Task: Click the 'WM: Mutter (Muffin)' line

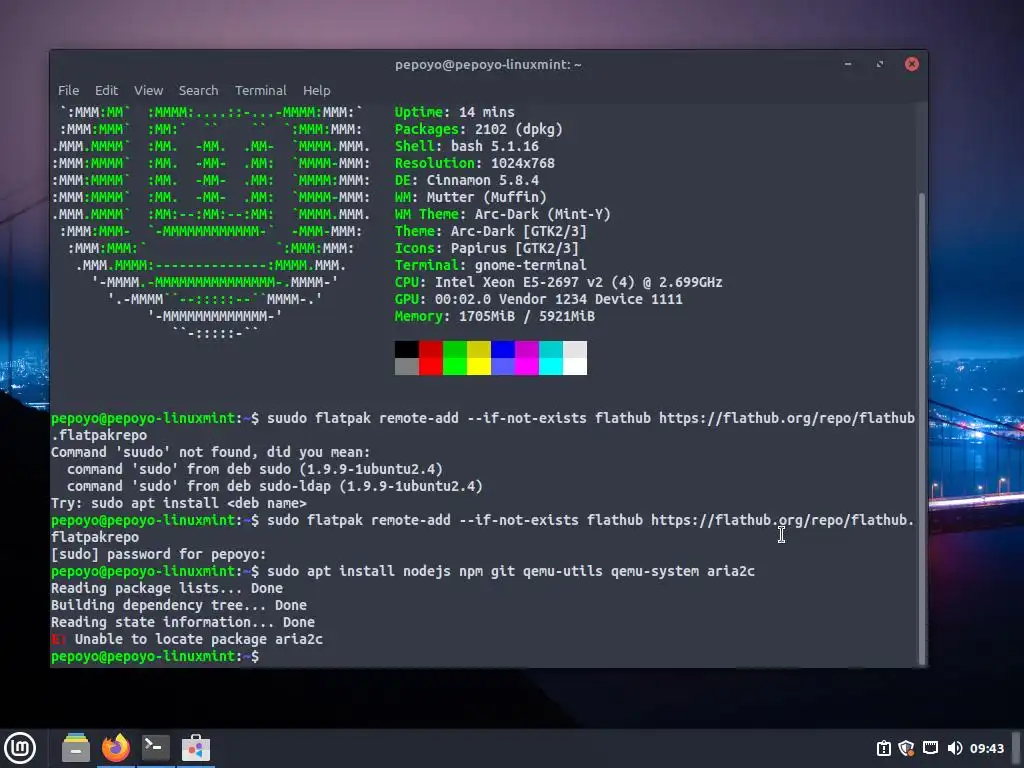Action: [x=471, y=197]
